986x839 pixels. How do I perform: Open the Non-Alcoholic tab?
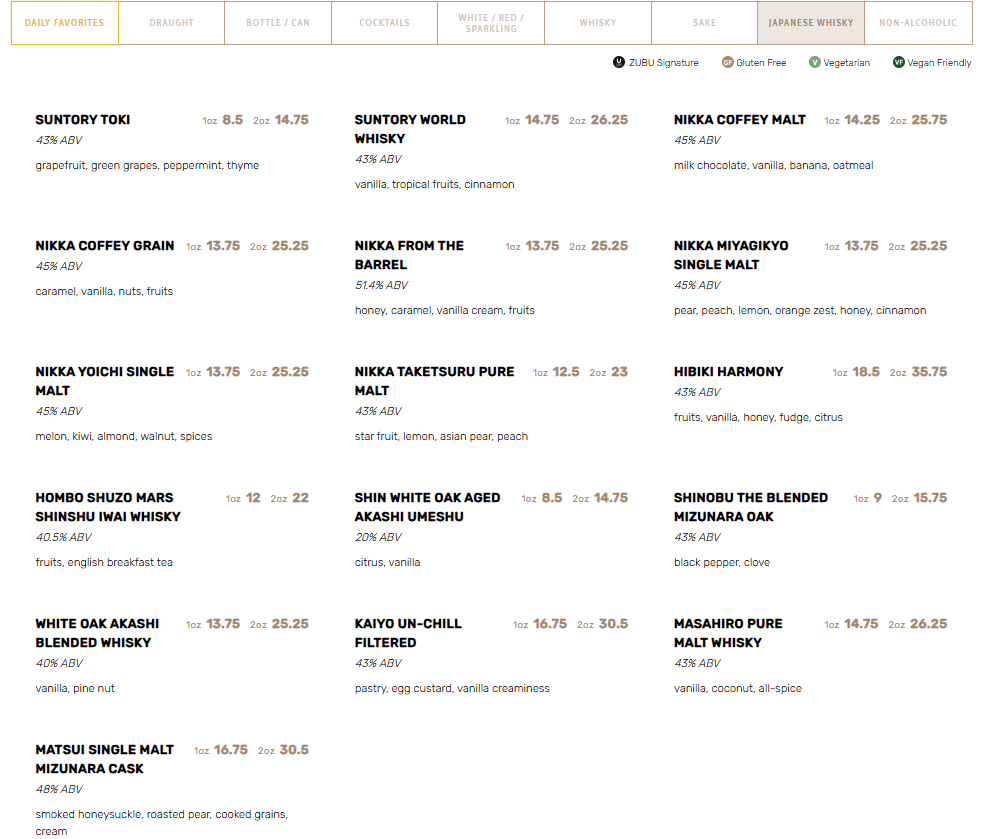tap(918, 23)
